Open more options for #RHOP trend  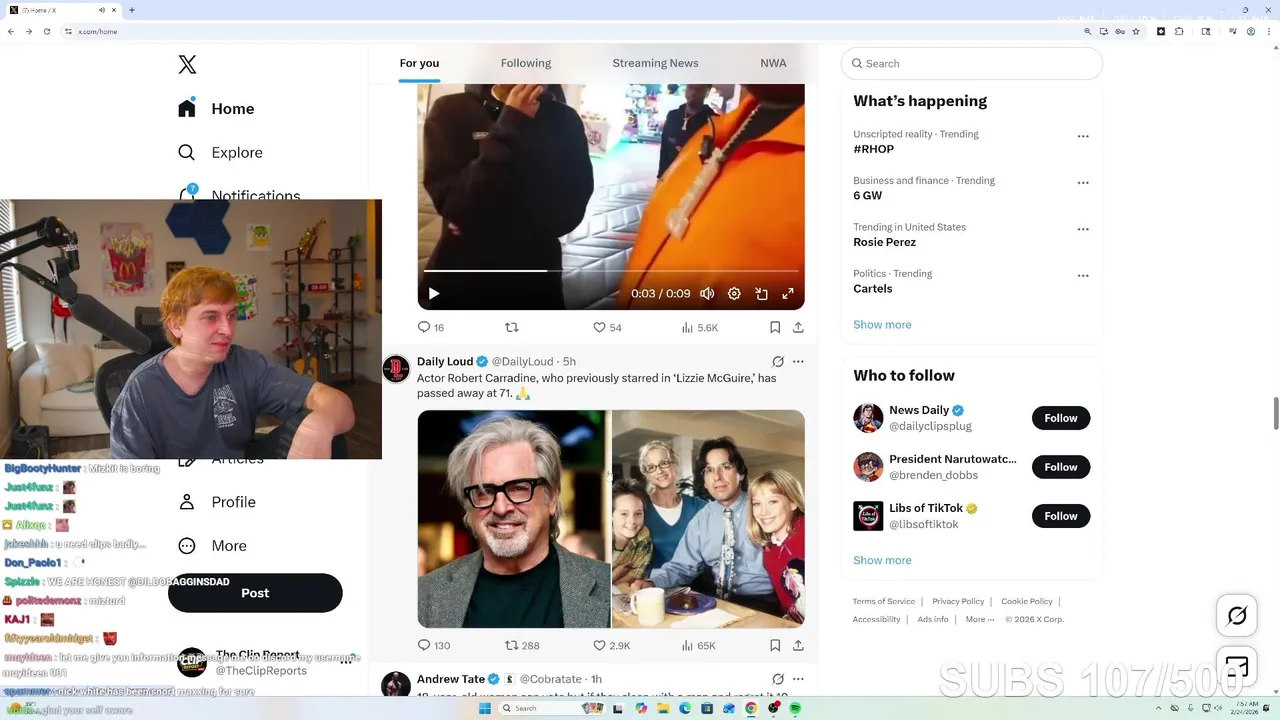(x=1083, y=136)
